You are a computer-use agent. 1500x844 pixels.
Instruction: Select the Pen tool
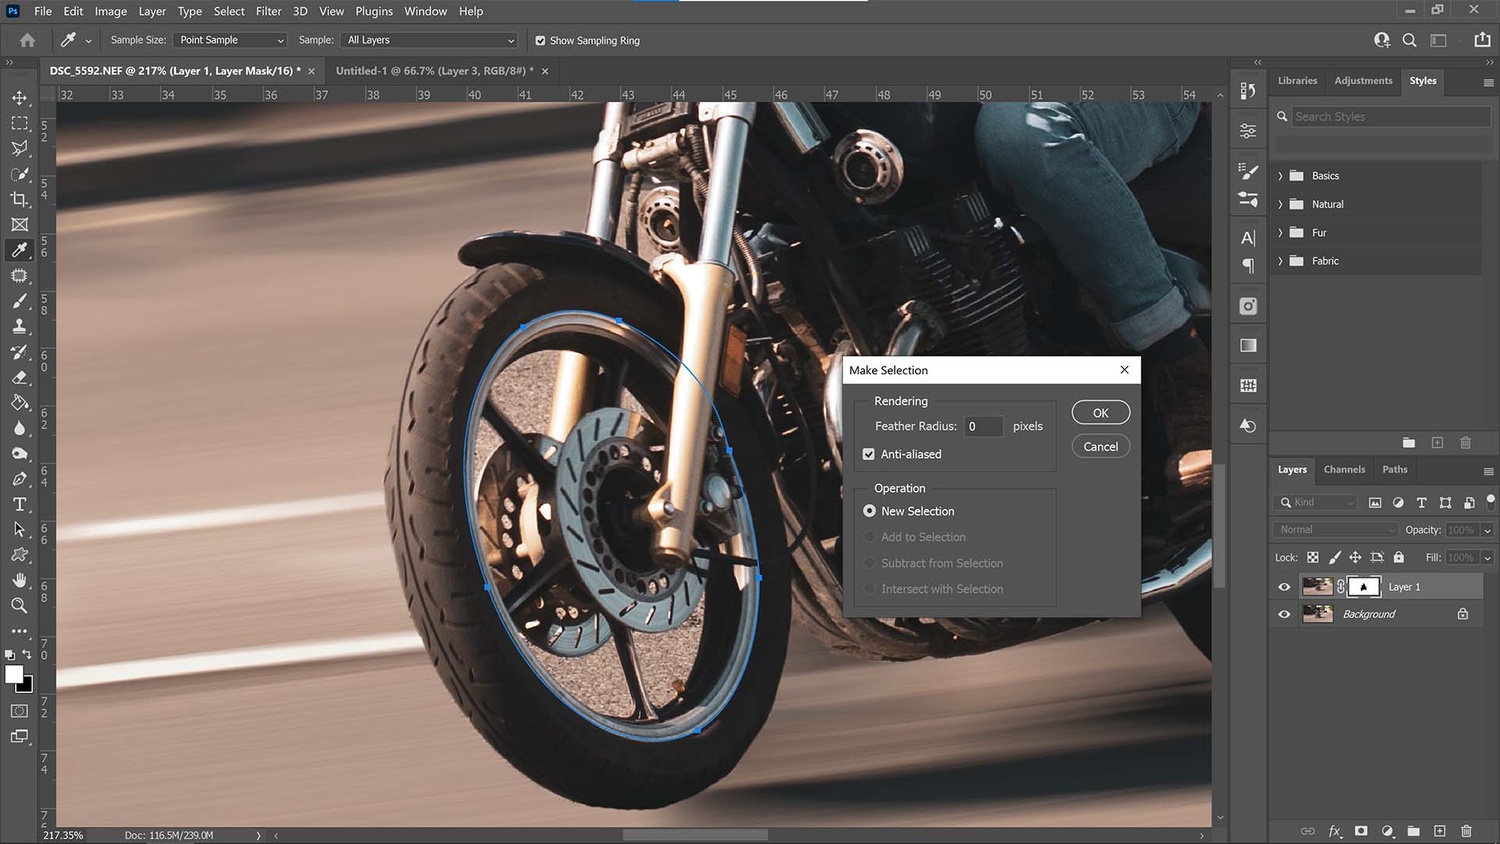pyautogui.click(x=19, y=479)
